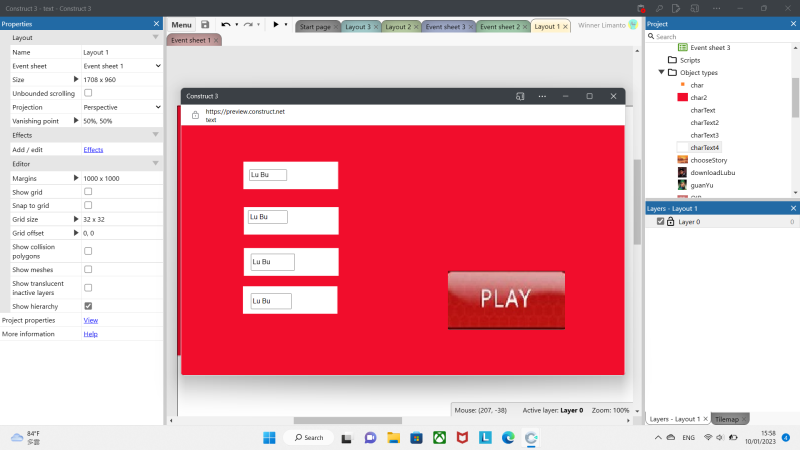
Task: Open the Projection dropdown set to Perspective
Action: pyautogui.click(x=122, y=106)
